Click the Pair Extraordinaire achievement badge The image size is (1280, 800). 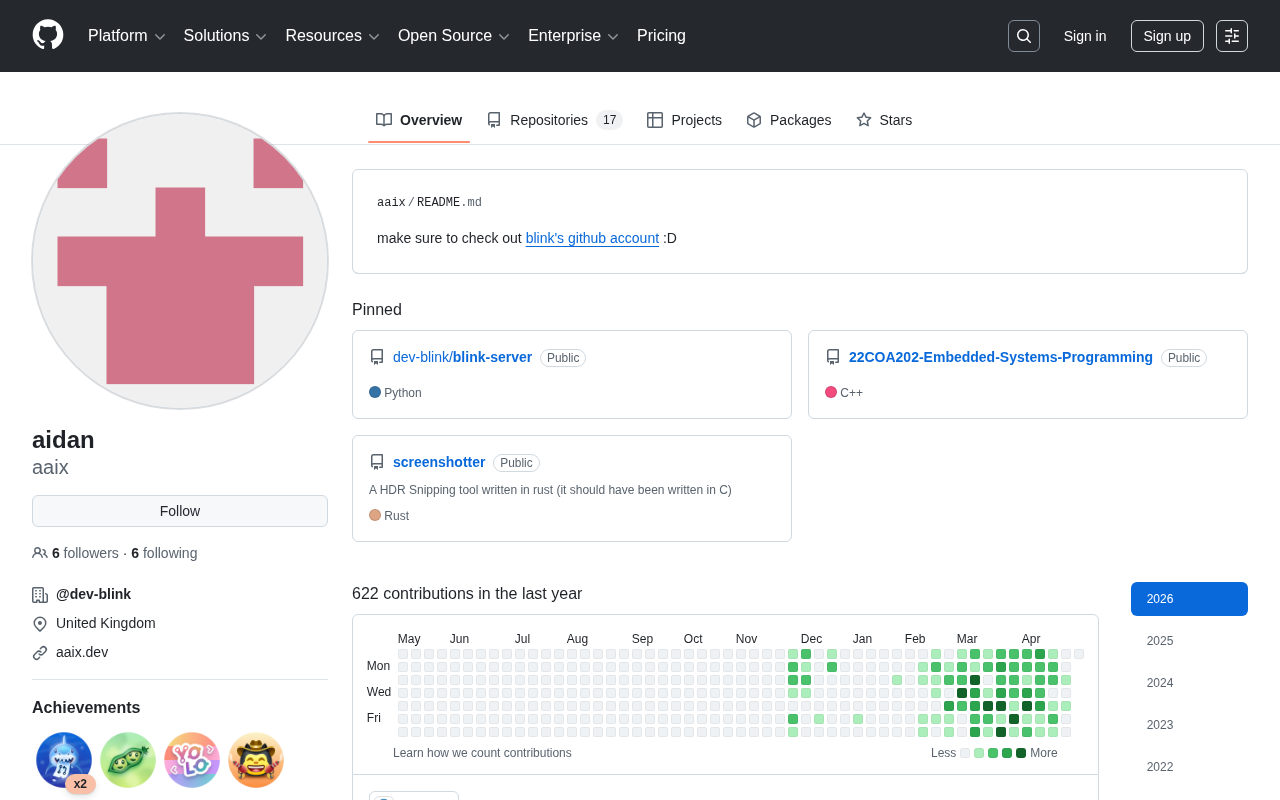point(128,760)
